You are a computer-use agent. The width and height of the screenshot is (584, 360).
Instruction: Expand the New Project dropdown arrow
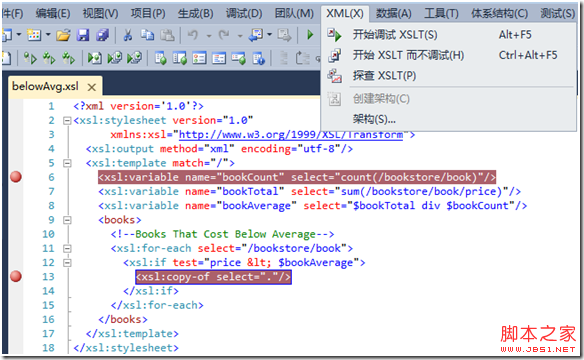18,35
